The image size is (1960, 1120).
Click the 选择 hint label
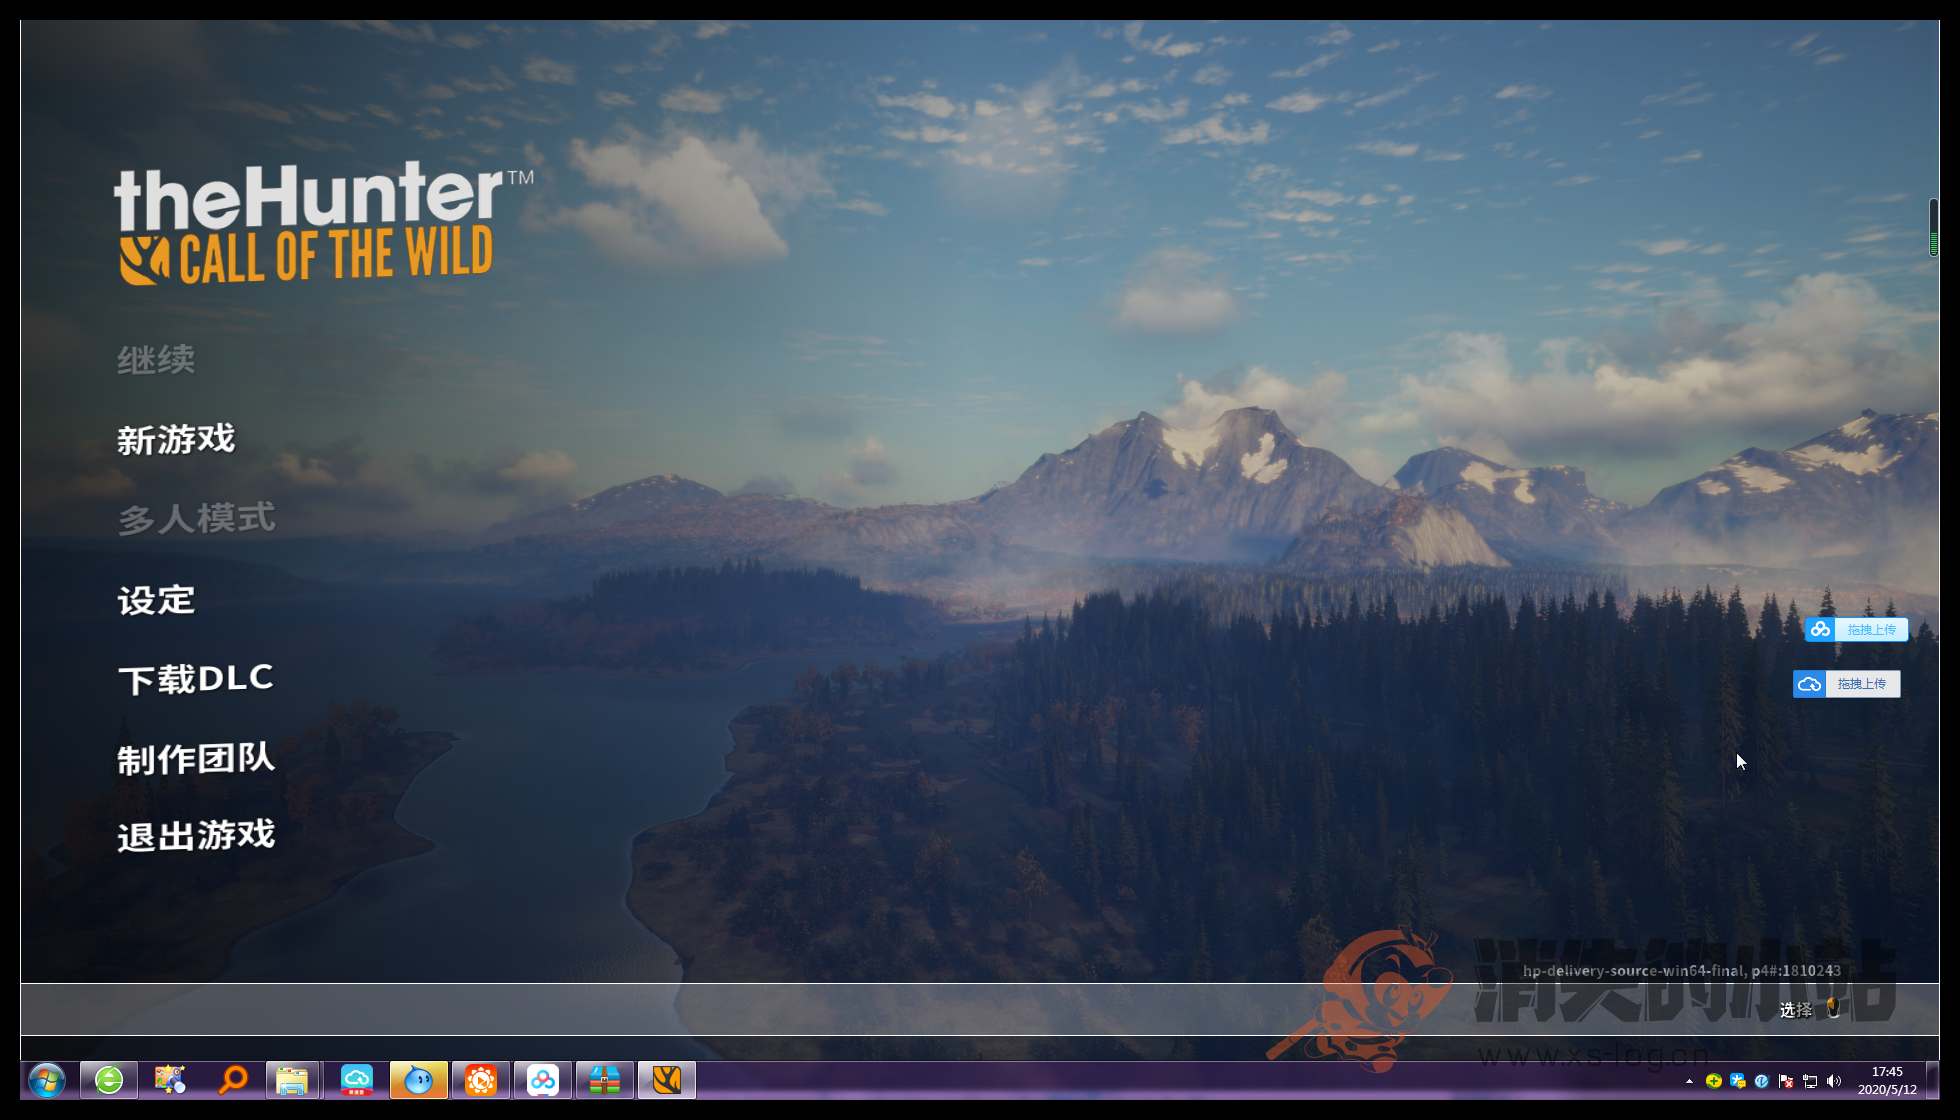1796,1010
